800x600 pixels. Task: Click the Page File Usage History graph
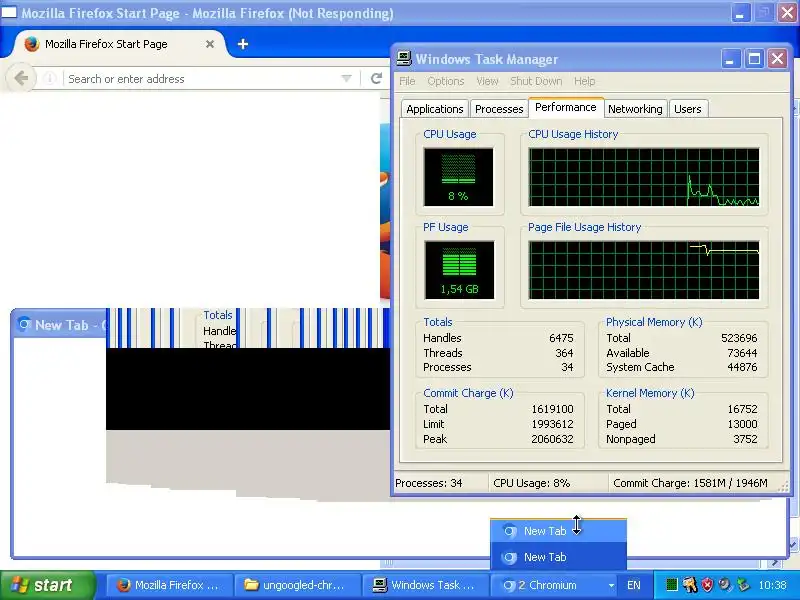pyautogui.click(x=644, y=269)
